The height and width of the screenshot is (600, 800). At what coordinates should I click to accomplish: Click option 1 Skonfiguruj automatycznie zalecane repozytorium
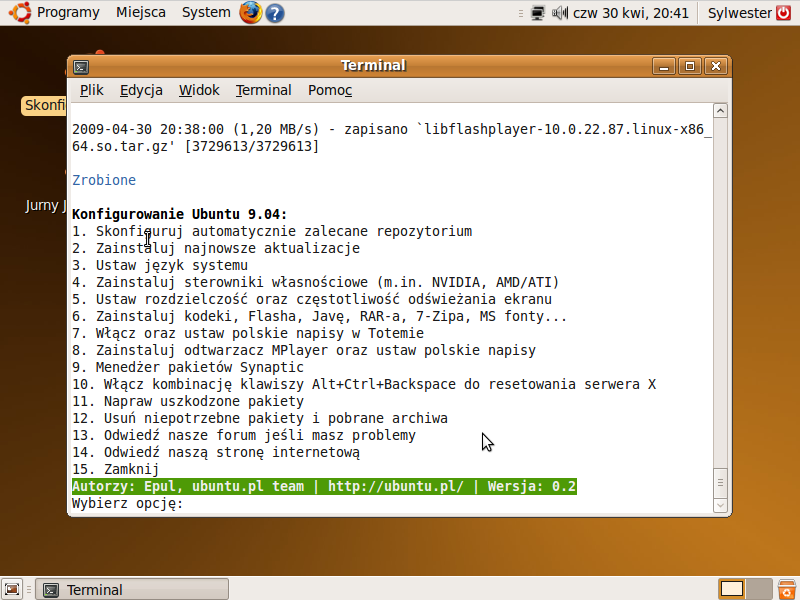[x=272, y=231]
